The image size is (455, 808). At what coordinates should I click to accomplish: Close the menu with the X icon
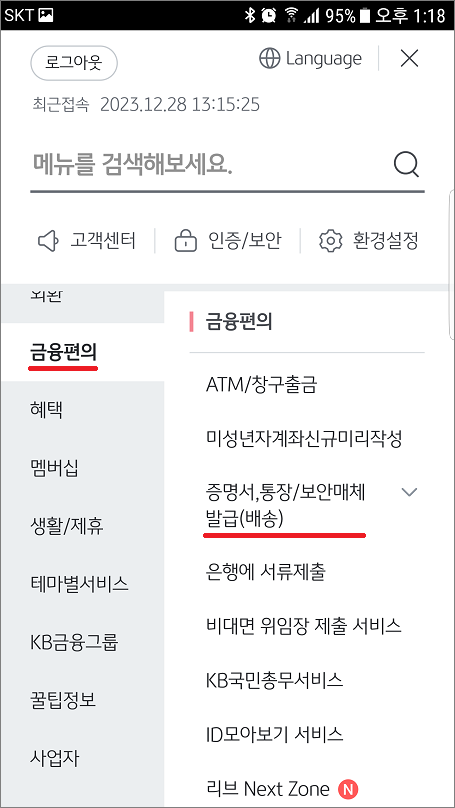tap(409, 59)
